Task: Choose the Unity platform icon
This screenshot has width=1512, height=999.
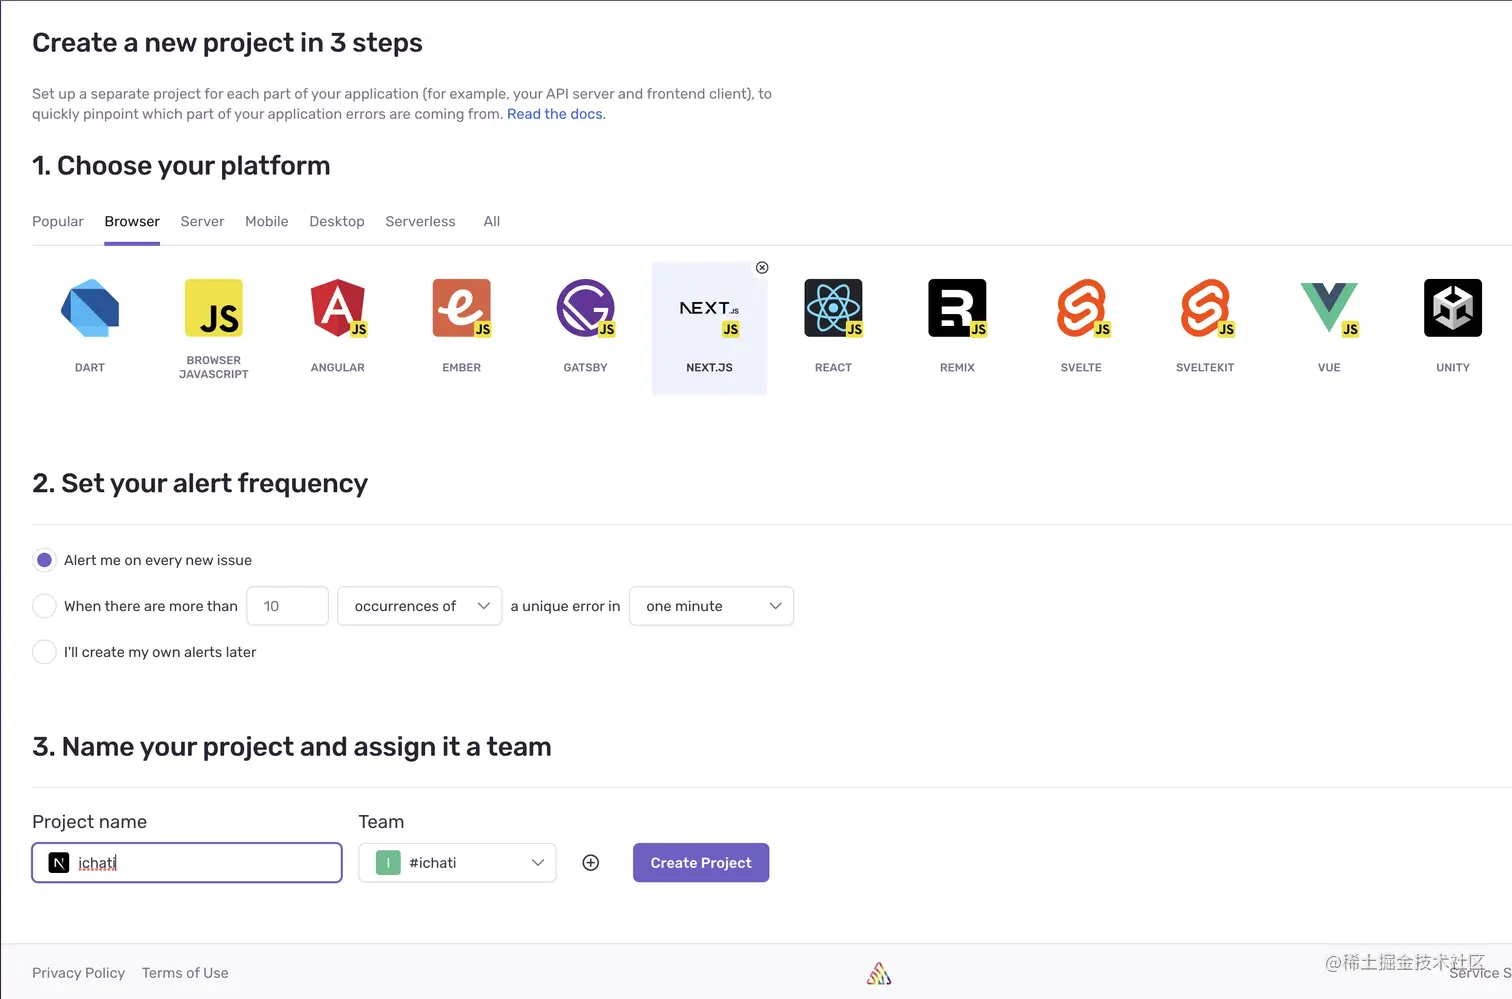Action: point(1453,308)
